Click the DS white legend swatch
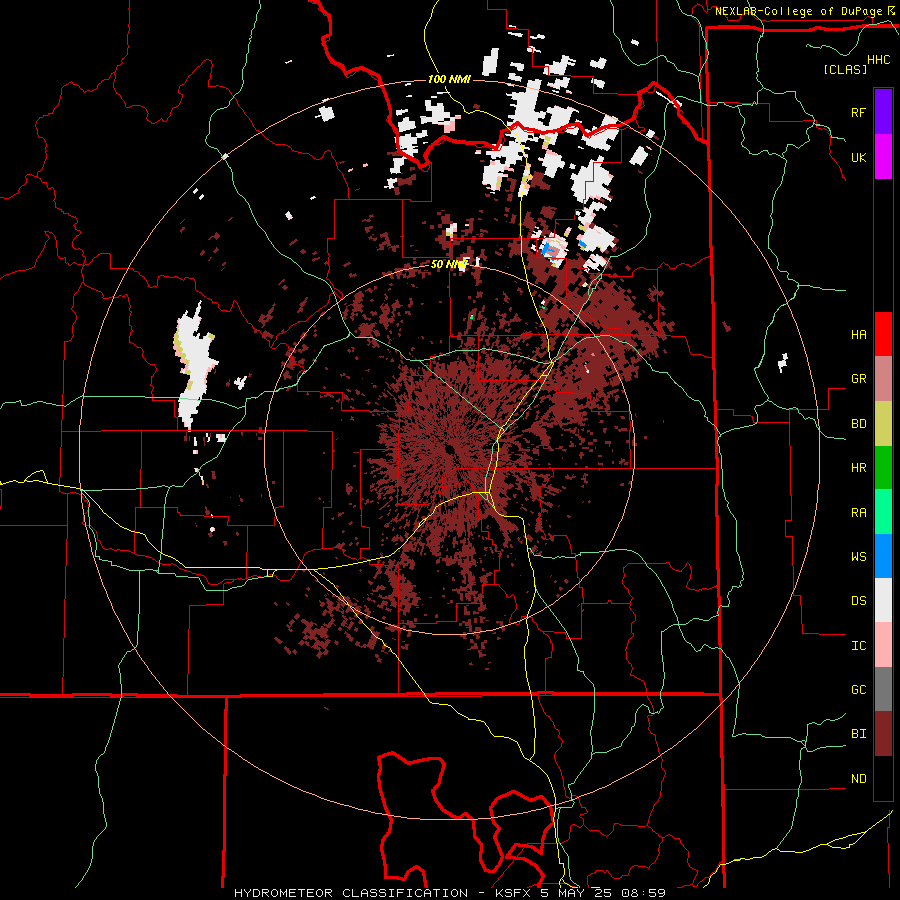The image size is (900, 900). coord(883,600)
